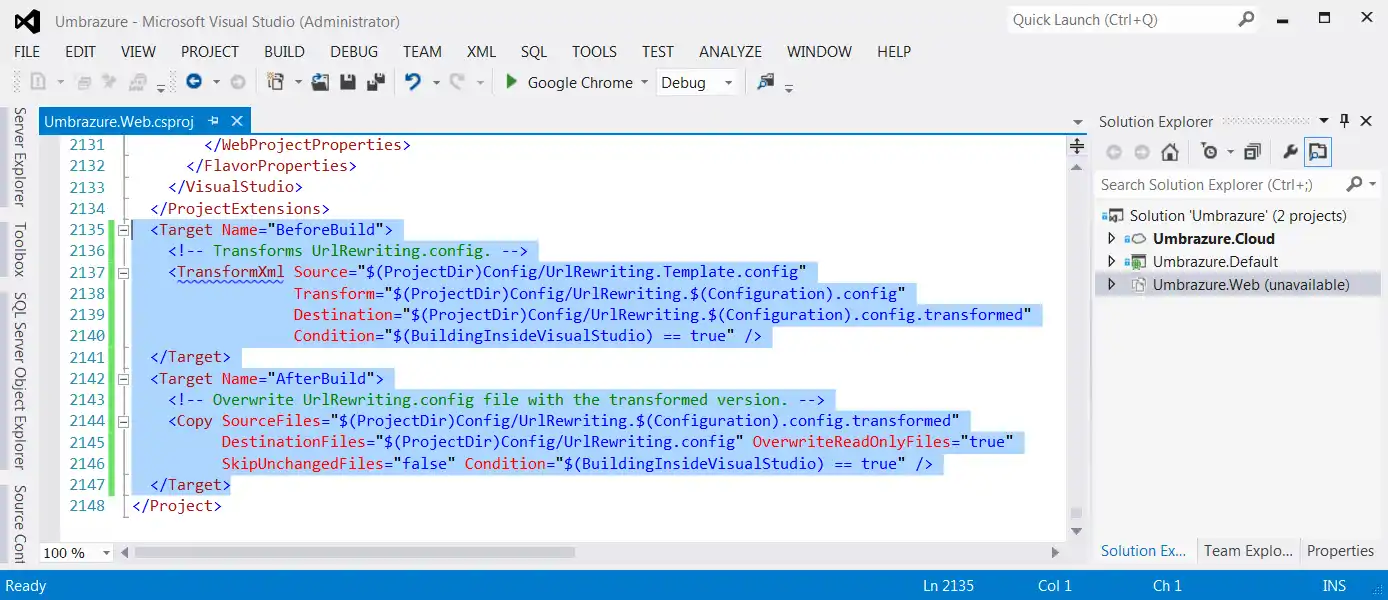Open the Solution Explorer window options dropdown
The width and height of the screenshot is (1388, 600).
(x=1325, y=121)
